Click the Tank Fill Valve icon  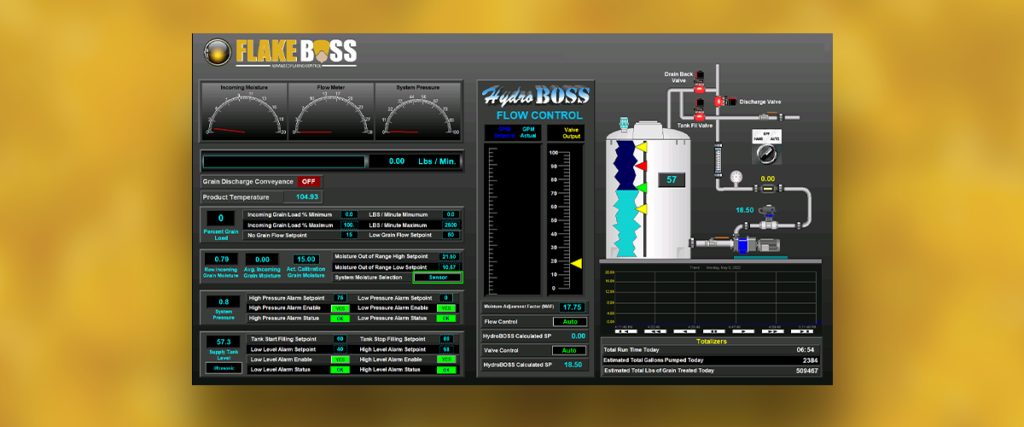click(x=699, y=110)
